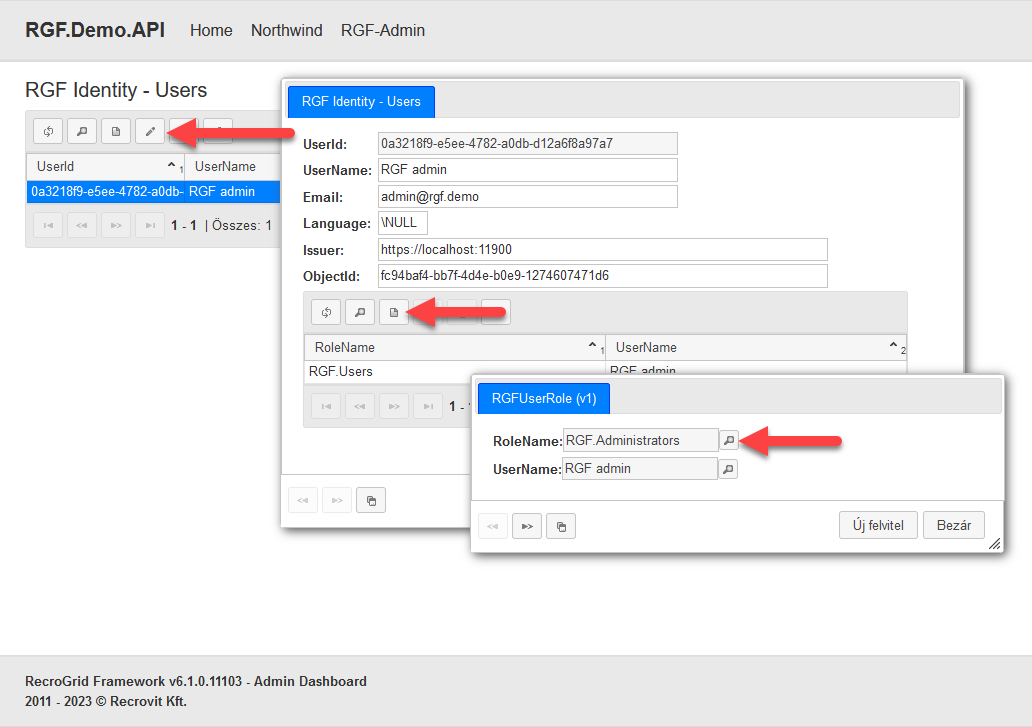Screen dimensions: 1032x727
Task: Click the pencil edit icon in Users toolbar
Action: point(150,131)
